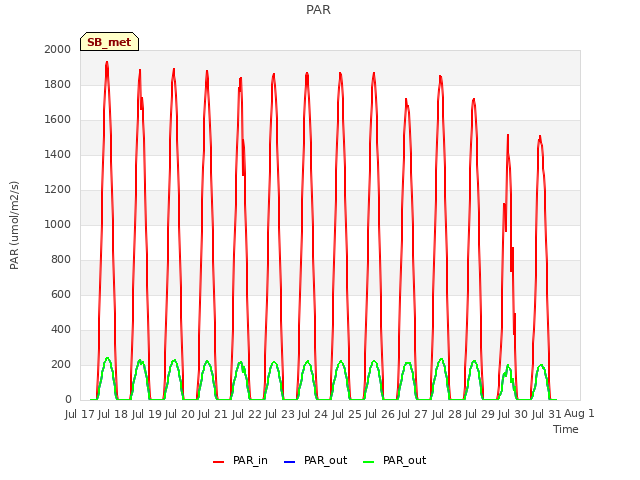Click the 2000 y-axis tick label

tap(58, 49)
